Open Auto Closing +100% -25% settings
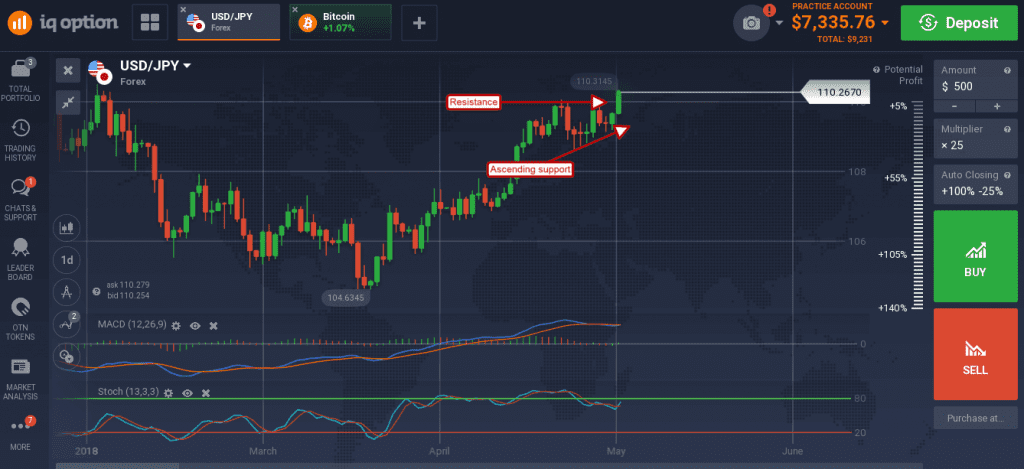Image resolution: width=1024 pixels, height=469 pixels. 976,184
